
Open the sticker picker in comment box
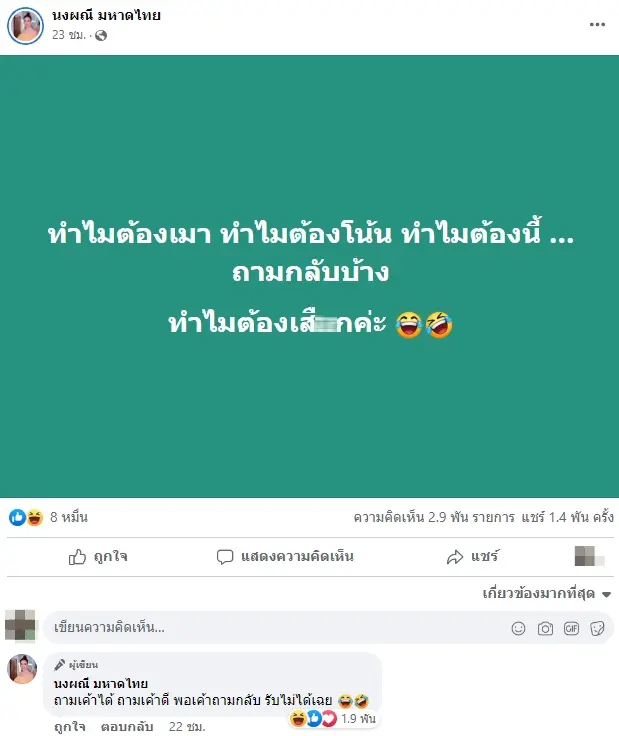tap(597, 629)
